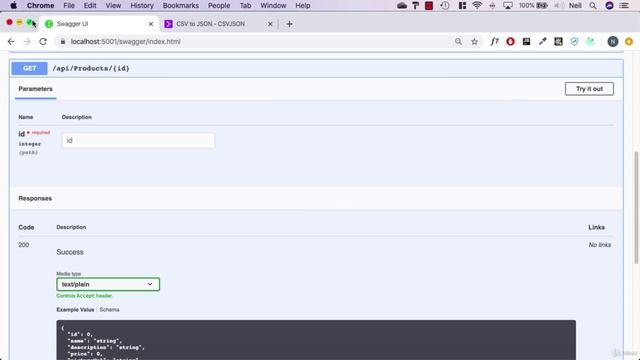Open the Siri menu bar icon
The image size is (640, 360).
pos(609,6)
